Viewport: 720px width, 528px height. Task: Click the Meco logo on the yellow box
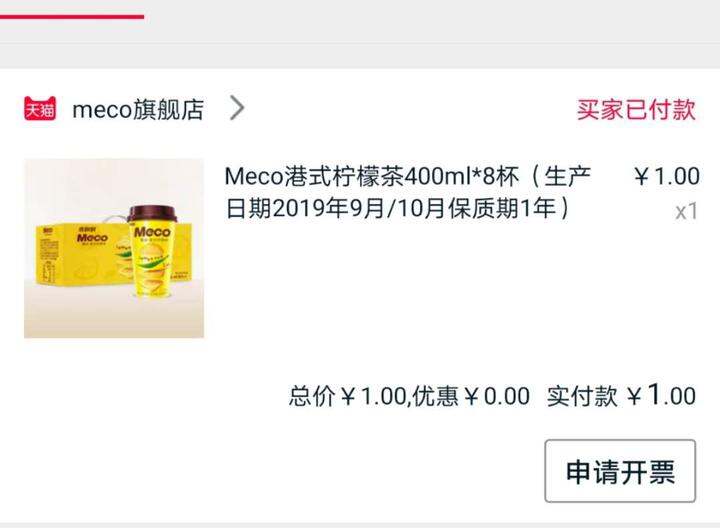92,238
